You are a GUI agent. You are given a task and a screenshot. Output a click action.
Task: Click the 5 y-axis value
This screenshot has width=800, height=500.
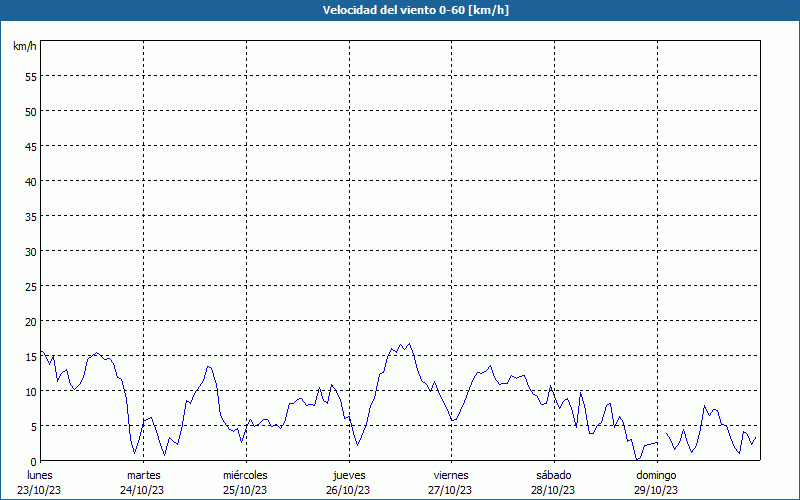[x=34, y=427]
